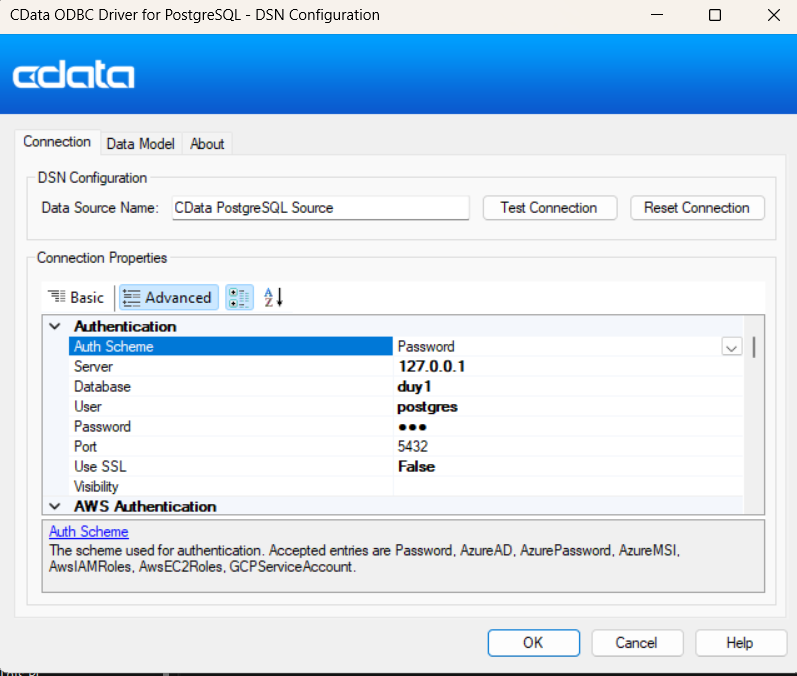Collapse the Authentication section

pyautogui.click(x=55, y=326)
